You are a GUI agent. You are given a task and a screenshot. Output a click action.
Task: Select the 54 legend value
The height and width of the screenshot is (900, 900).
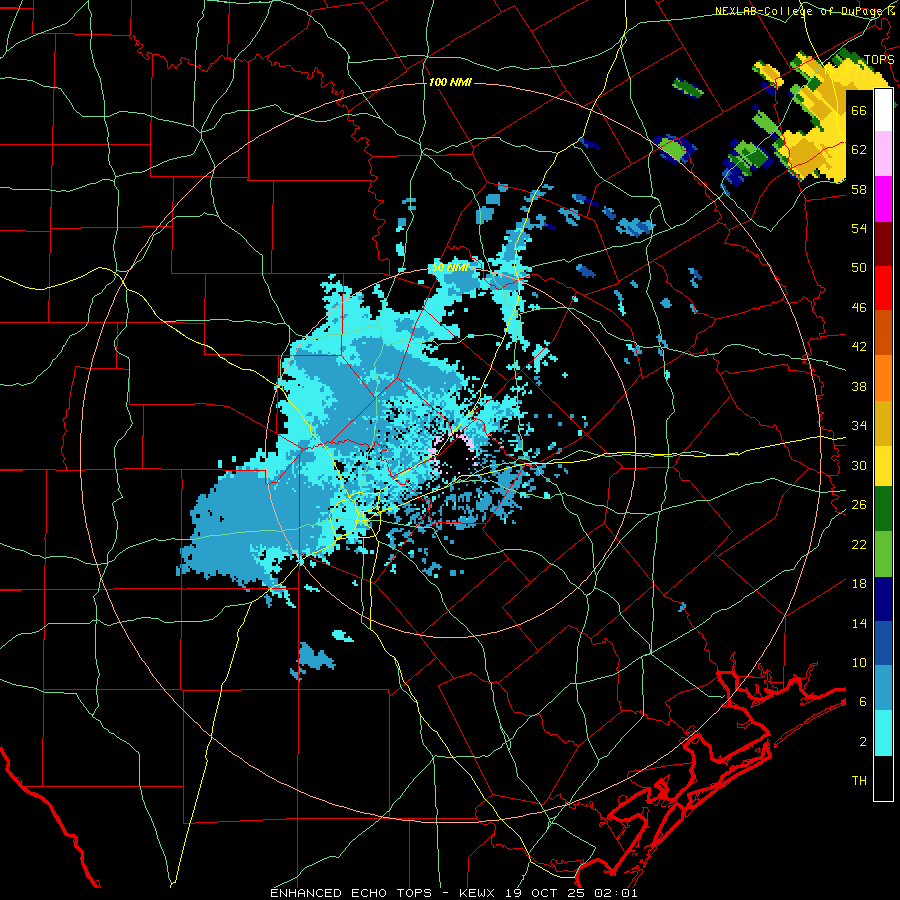pyautogui.click(x=859, y=228)
